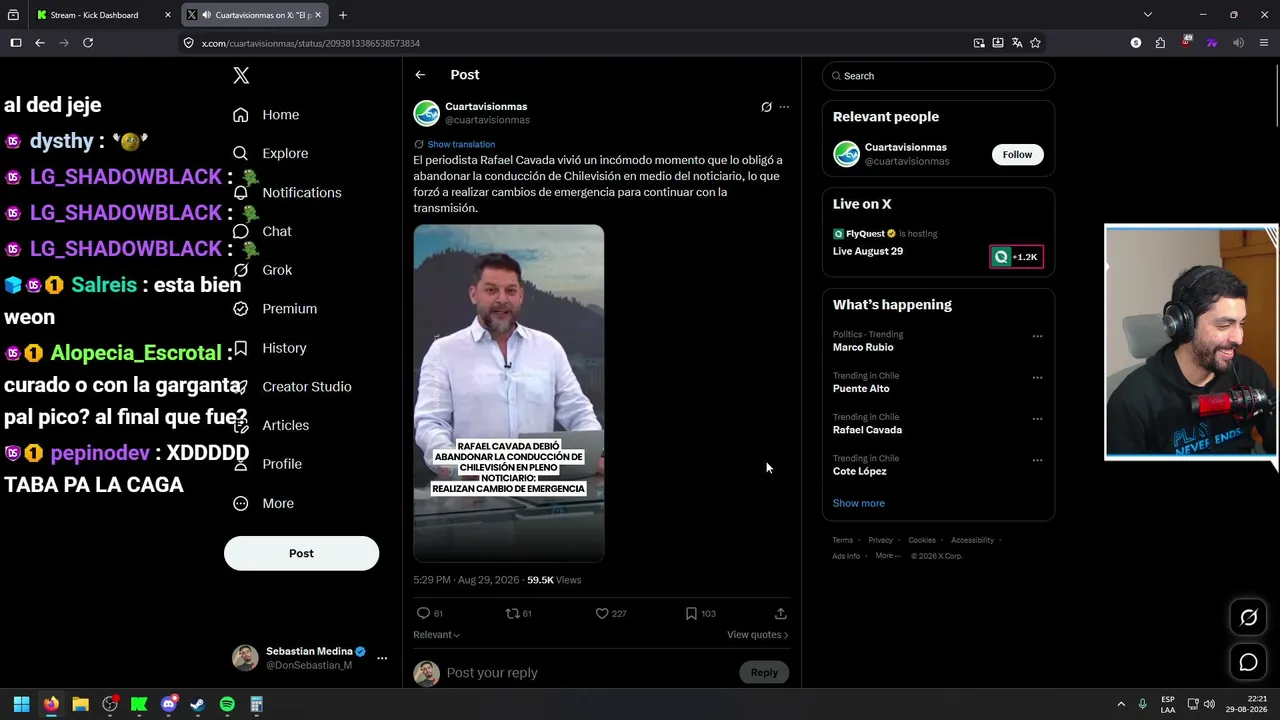Click the X logo in the sidebar
This screenshot has width=1280, height=720.
pos(241,76)
